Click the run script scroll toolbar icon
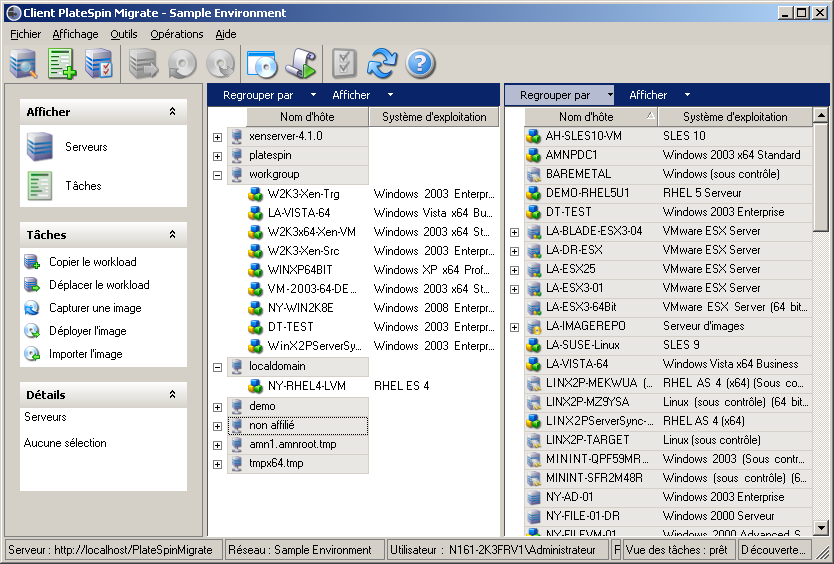834x564 pixels. click(300, 64)
